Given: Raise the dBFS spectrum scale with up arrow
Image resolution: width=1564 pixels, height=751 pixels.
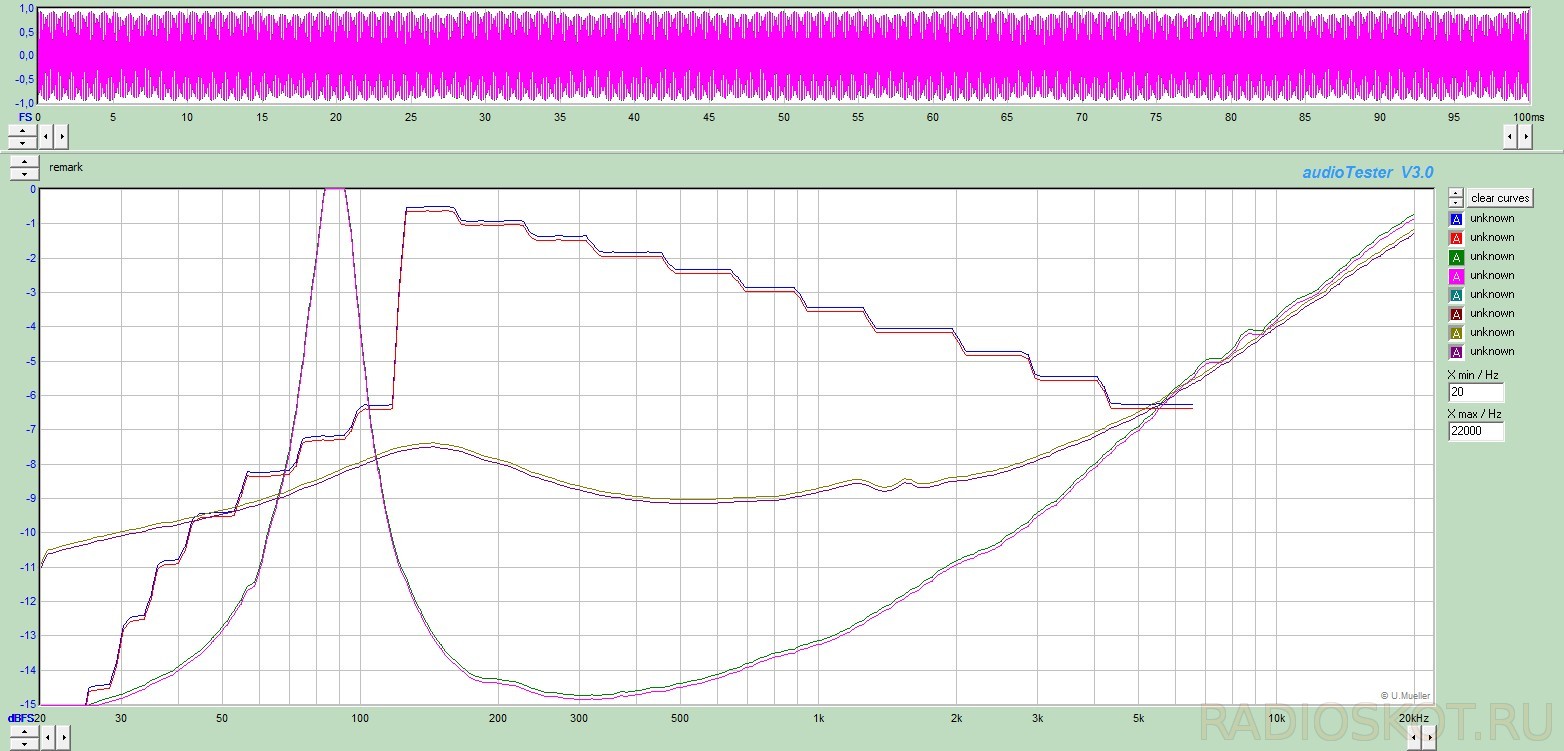Looking at the screenshot, I should tap(23, 732).
